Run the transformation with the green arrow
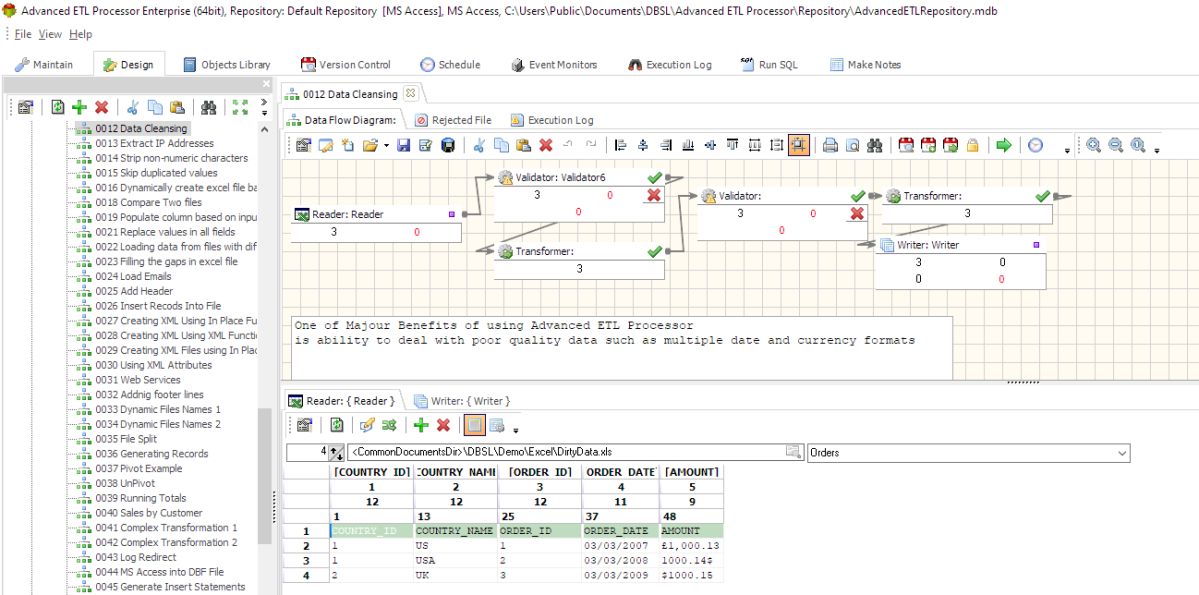The image size is (1199, 595). (x=1004, y=145)
